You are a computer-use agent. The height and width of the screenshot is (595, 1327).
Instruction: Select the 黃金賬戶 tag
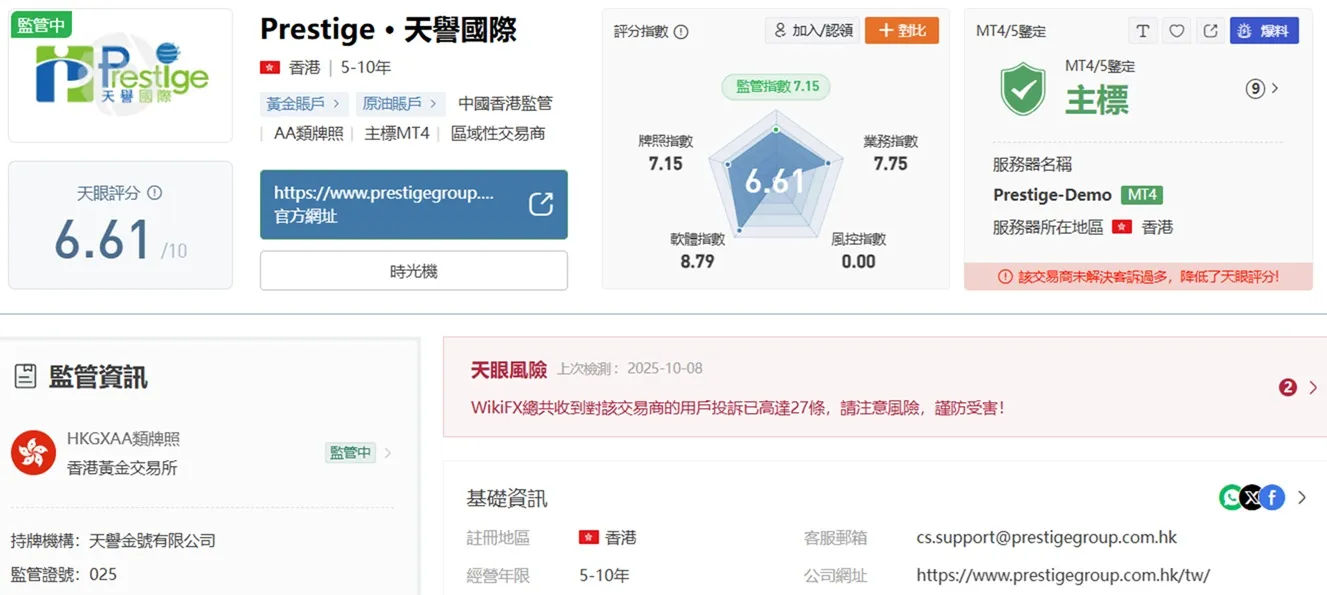pos(304,103)
